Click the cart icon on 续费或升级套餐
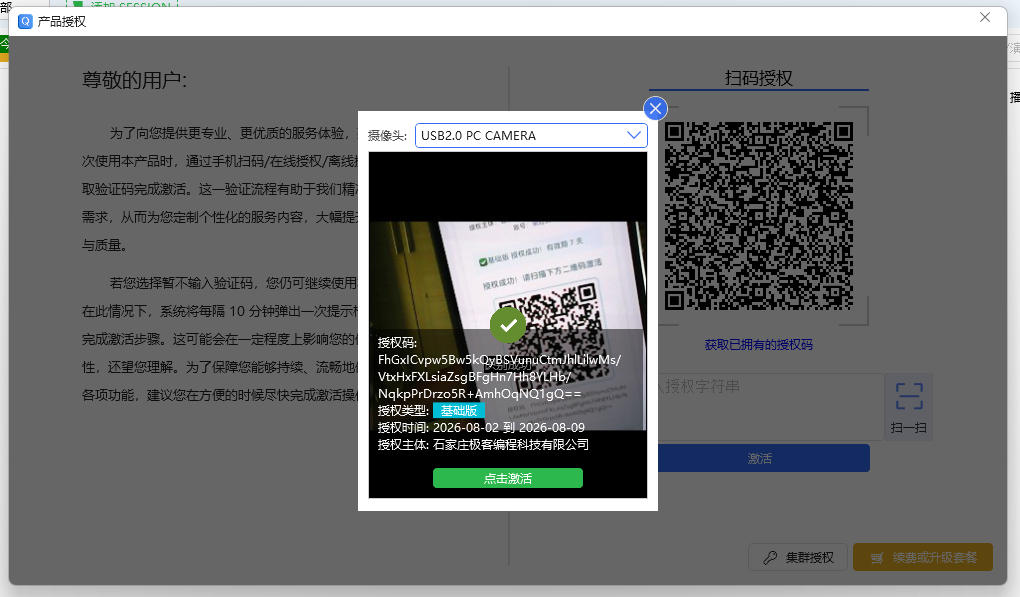 click(877, 558)
